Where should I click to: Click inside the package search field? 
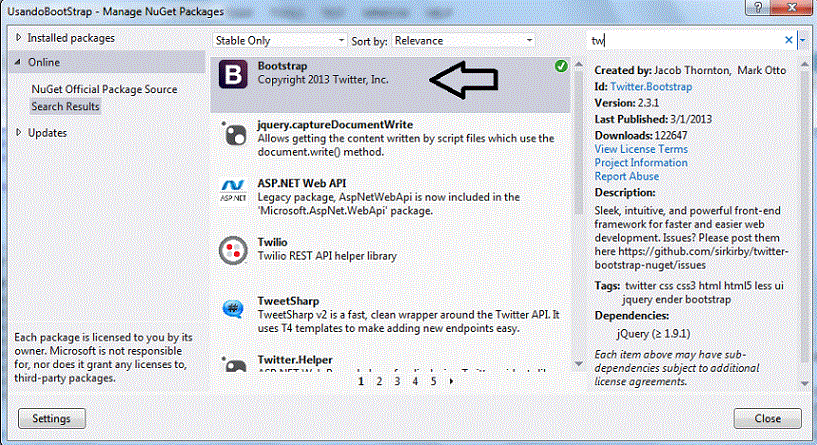tap(686, 41)
